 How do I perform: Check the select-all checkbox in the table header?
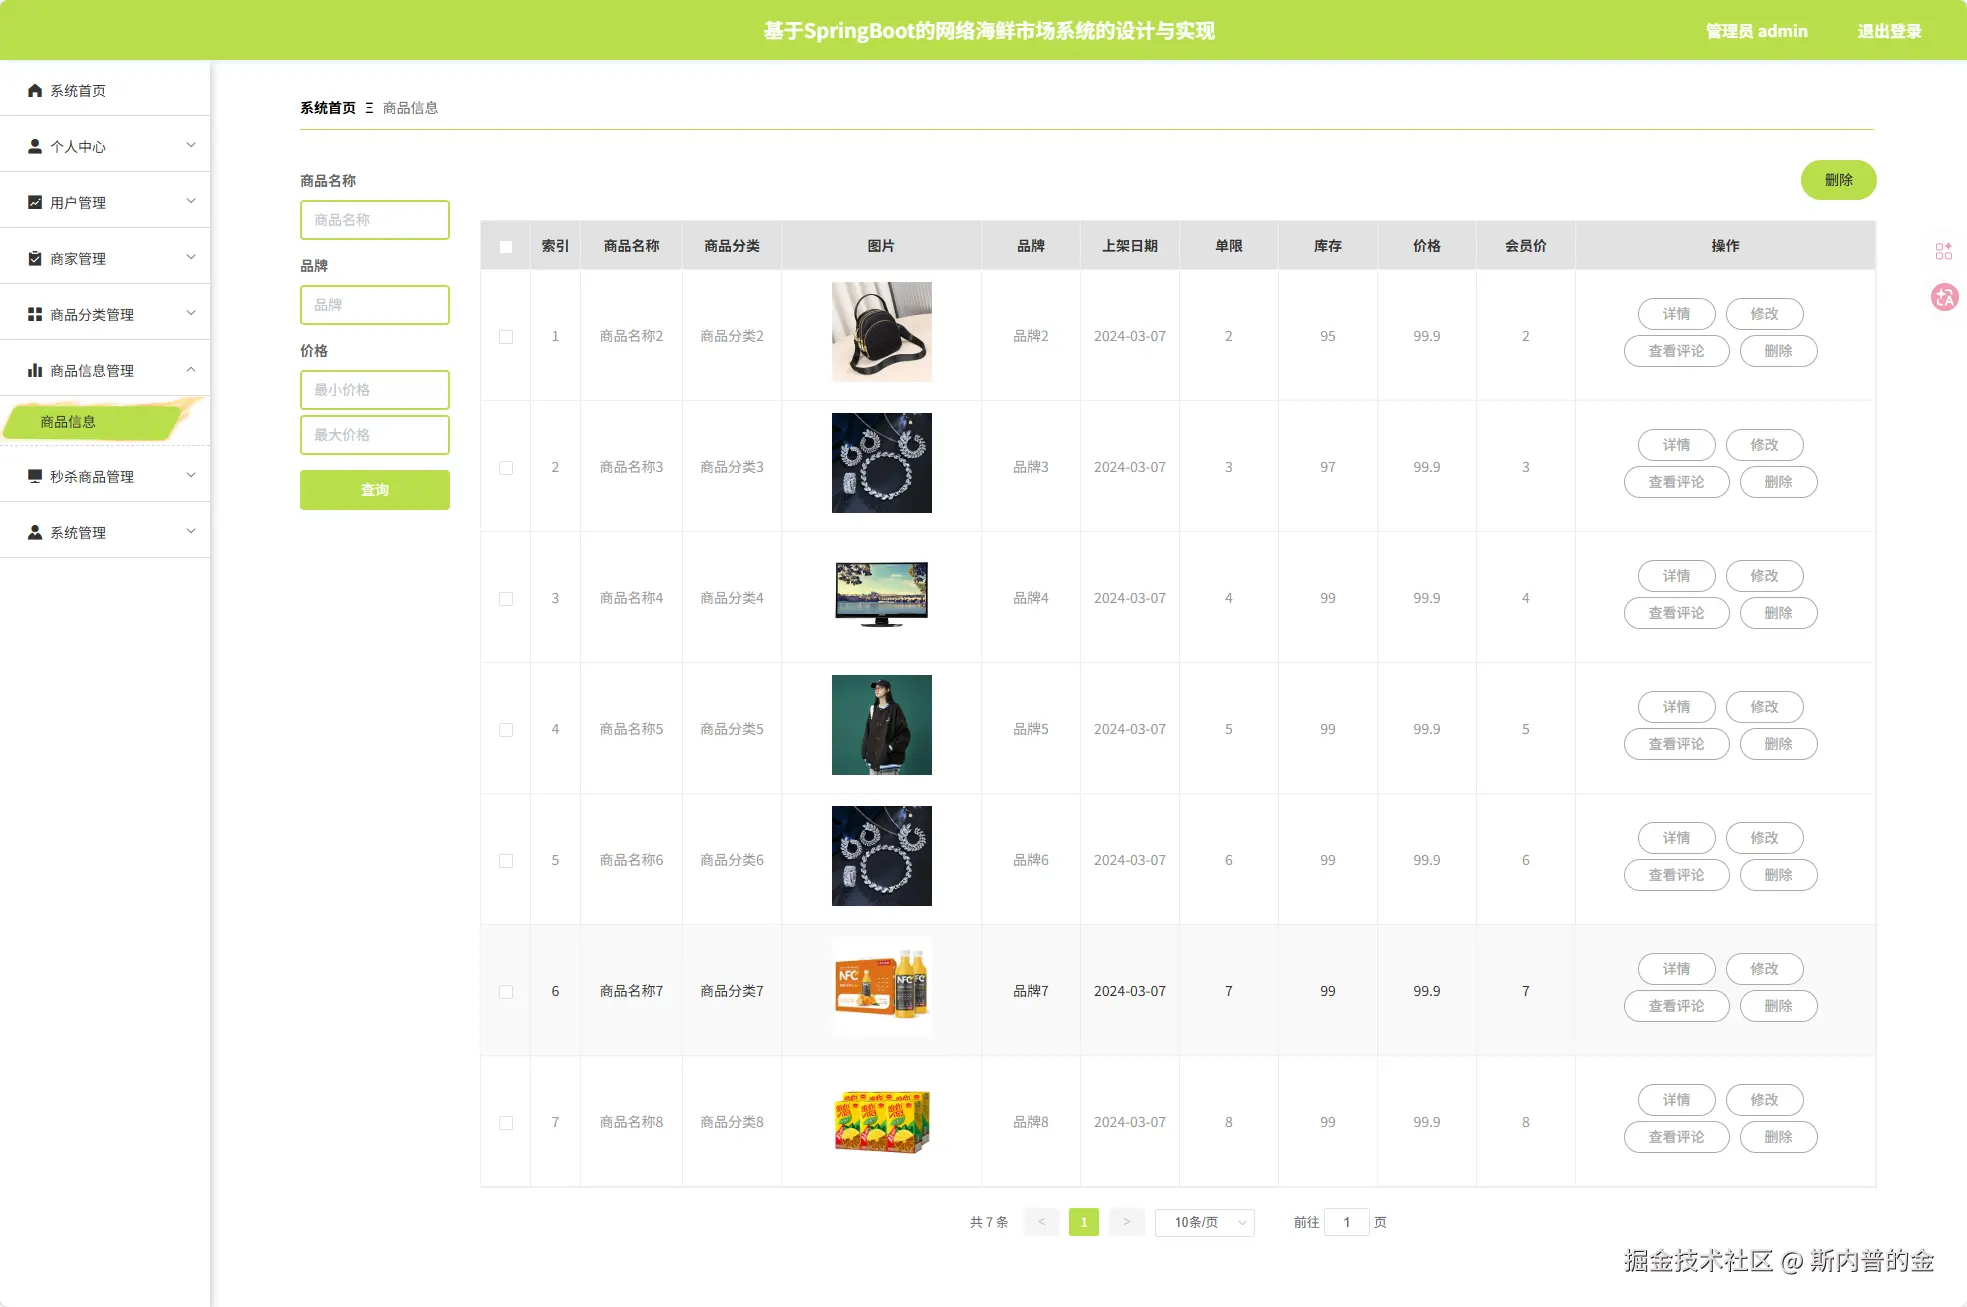(x=506, y=247)
